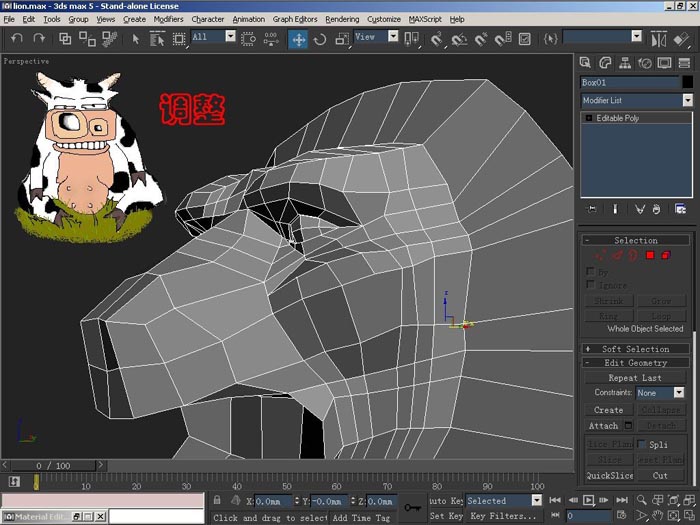Click the Cut button

point(660,475)
